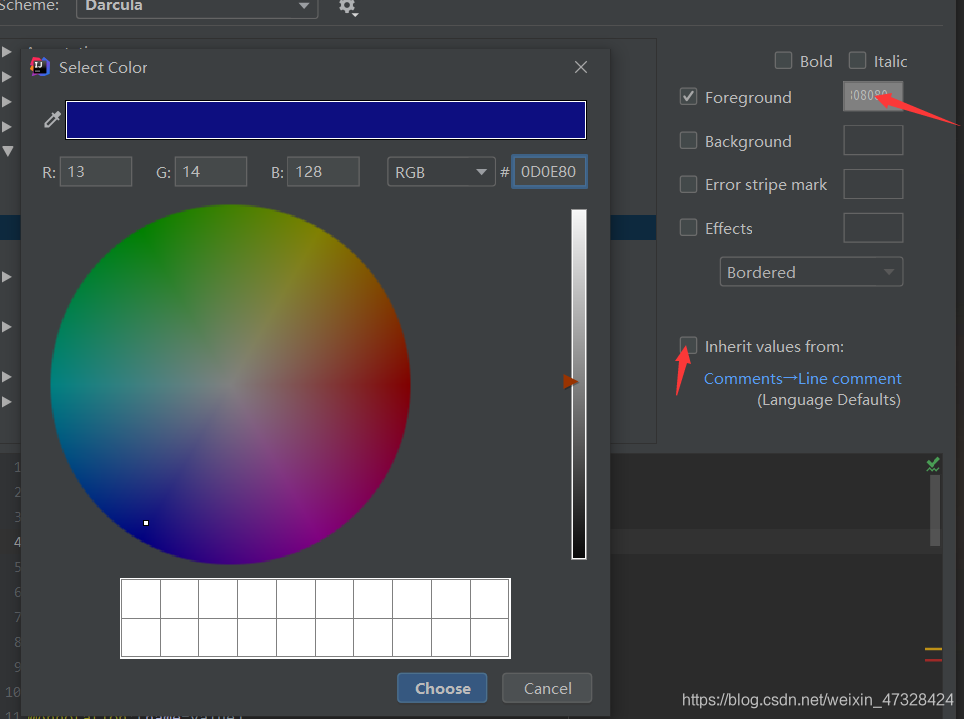Image resolution: width=964 pixels, height=719 pixels.
Task: Click the yellow warning stripe marker
Action: [933, 649]
